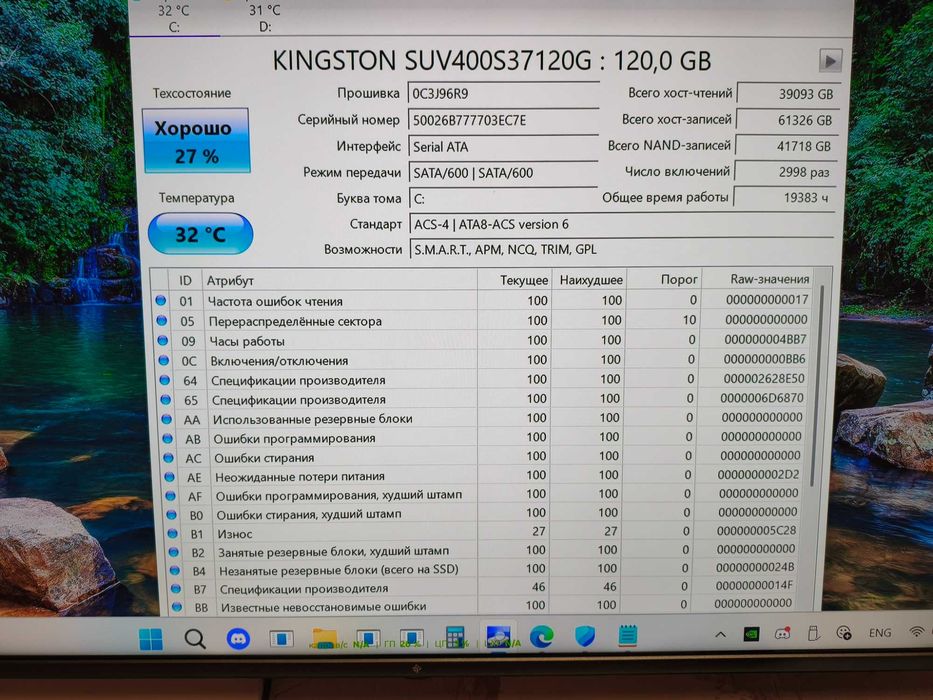The image size is (933, 700).
Task: Click the USB safely remove hardware tray icon
Action: pyautogui.click(x=813, y=633)
